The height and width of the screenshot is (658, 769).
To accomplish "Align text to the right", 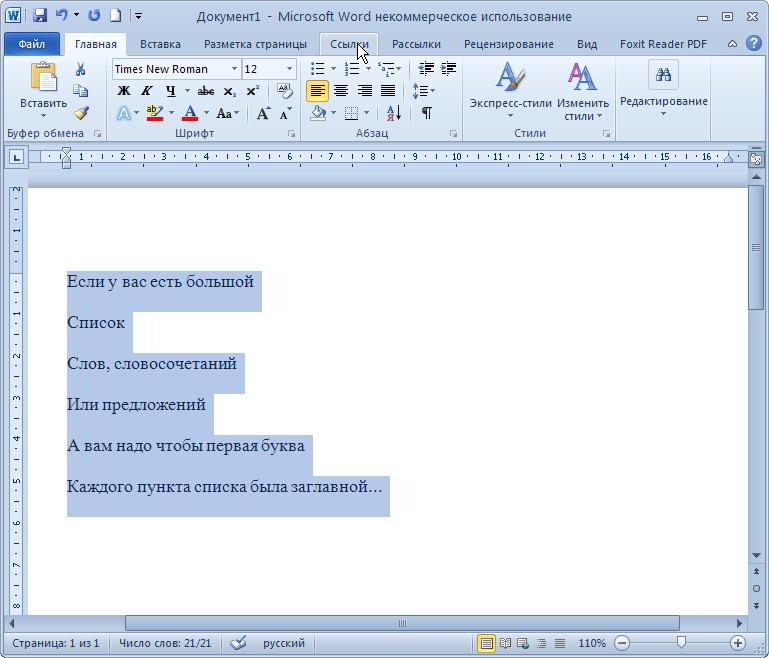I will point(364,91).
